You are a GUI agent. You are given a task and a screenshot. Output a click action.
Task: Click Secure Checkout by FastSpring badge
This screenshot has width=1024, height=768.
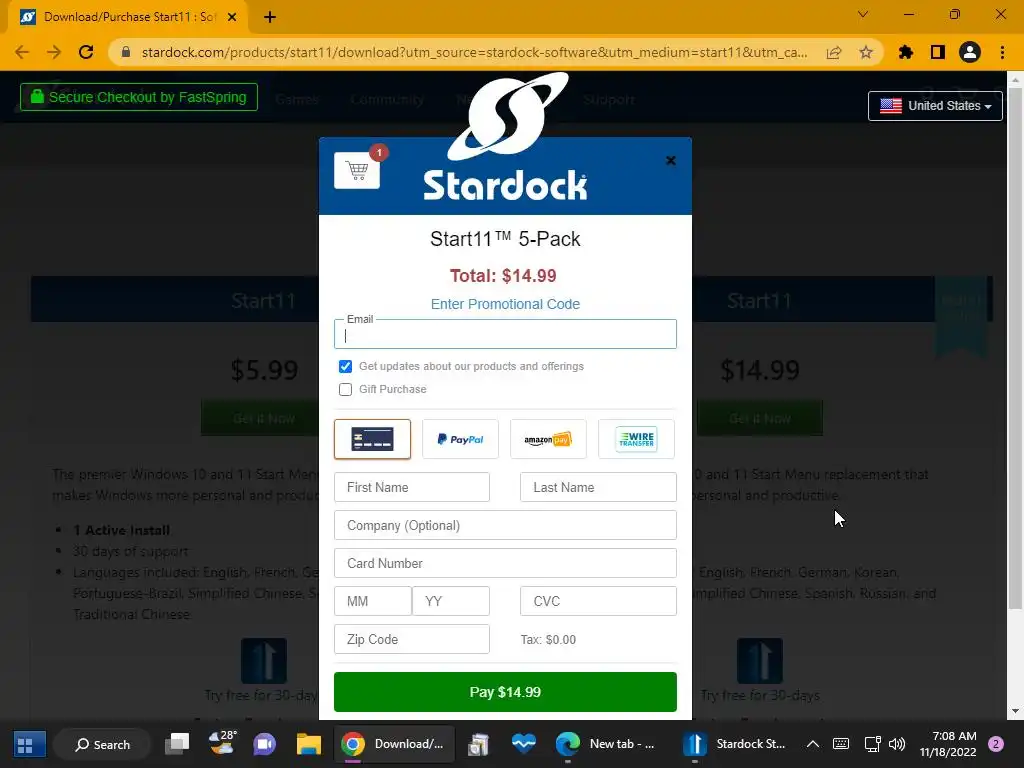[138, 97]
